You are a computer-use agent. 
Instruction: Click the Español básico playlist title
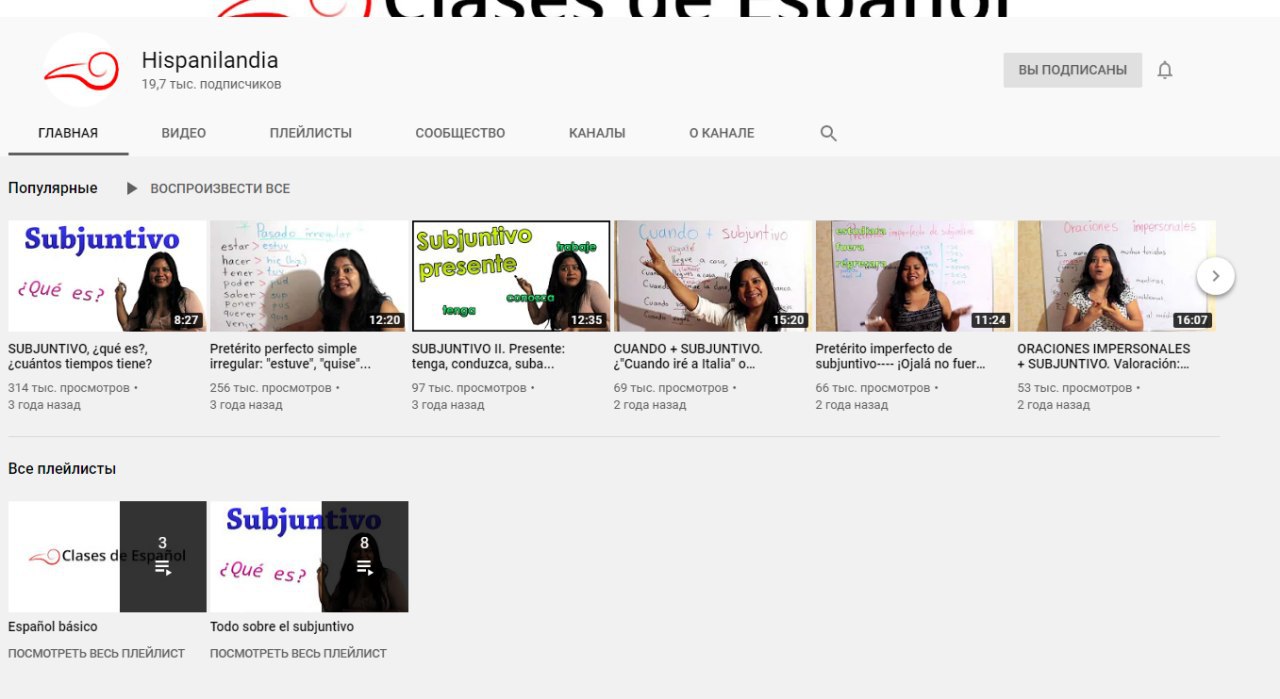53,627
